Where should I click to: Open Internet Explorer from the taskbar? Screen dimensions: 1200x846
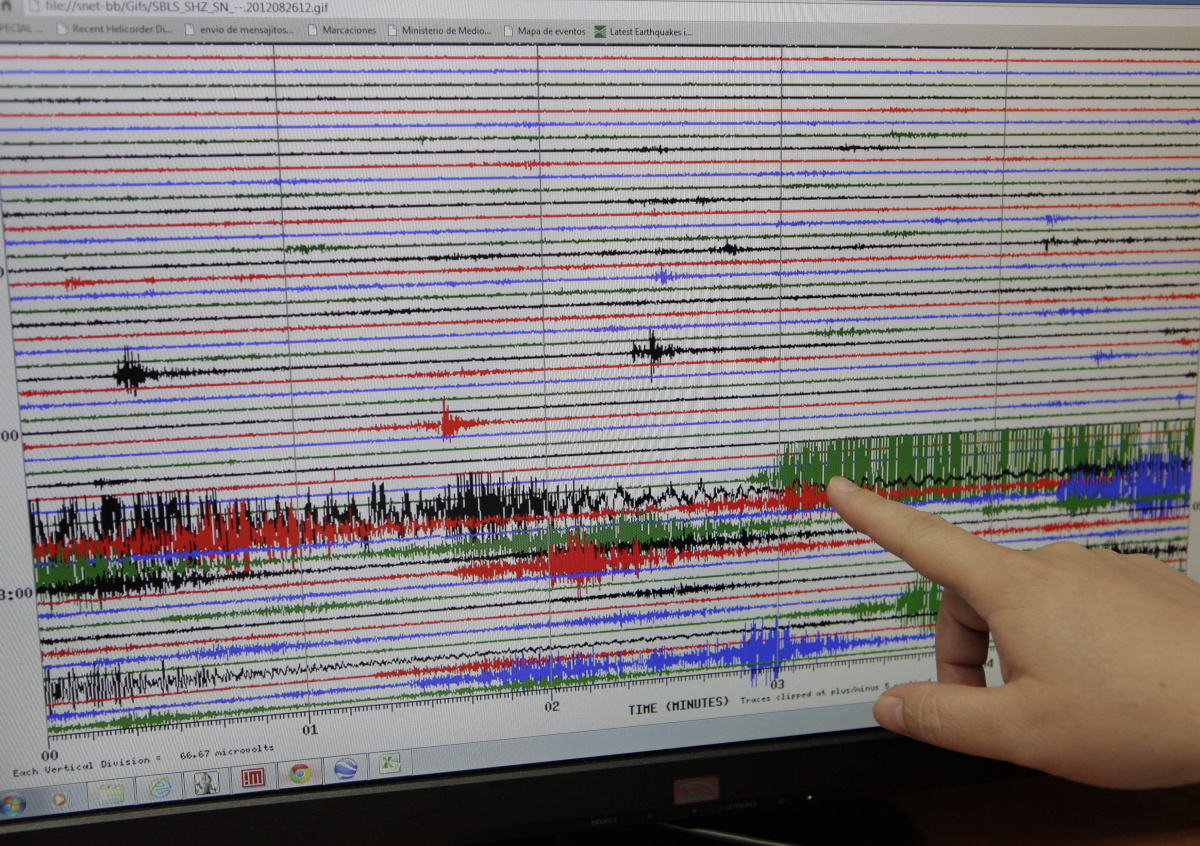click(158, 787)
